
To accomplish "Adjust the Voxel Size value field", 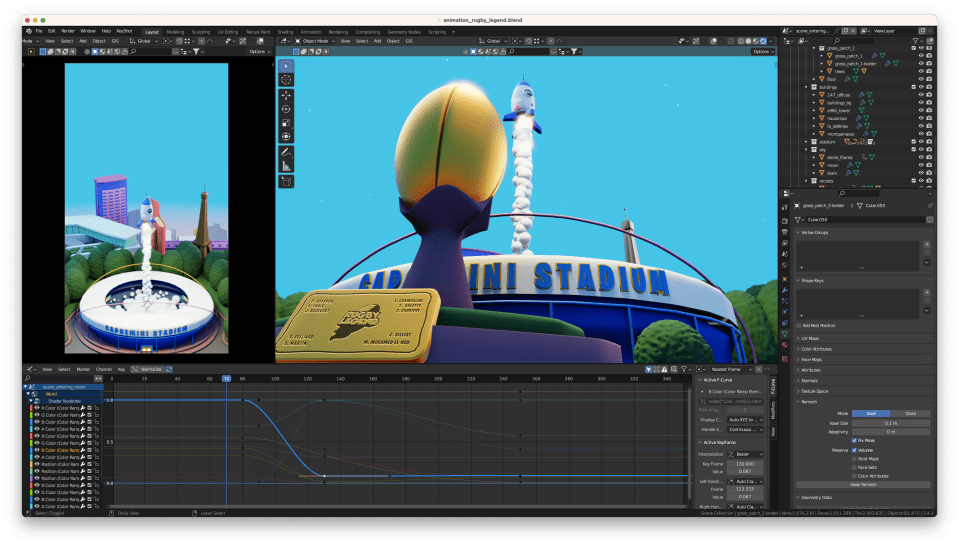I will tap(890, 423).
